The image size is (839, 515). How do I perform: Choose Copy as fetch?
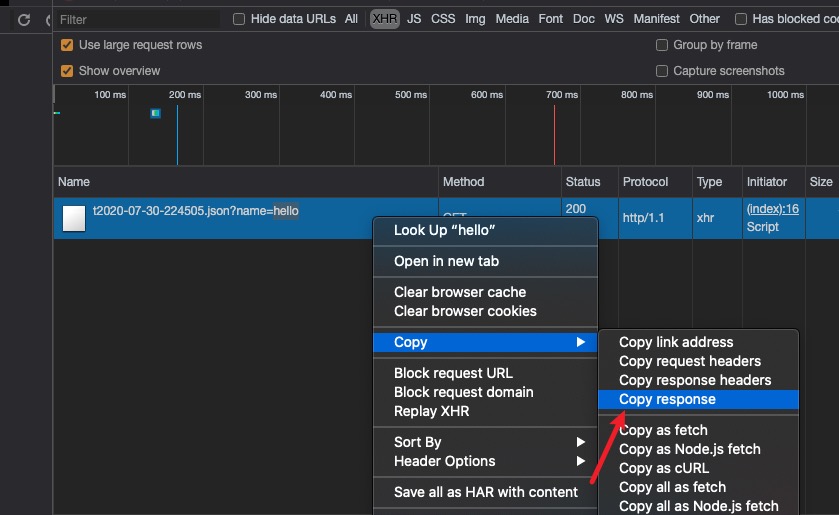pyautogui.click(x=698, y=430)
